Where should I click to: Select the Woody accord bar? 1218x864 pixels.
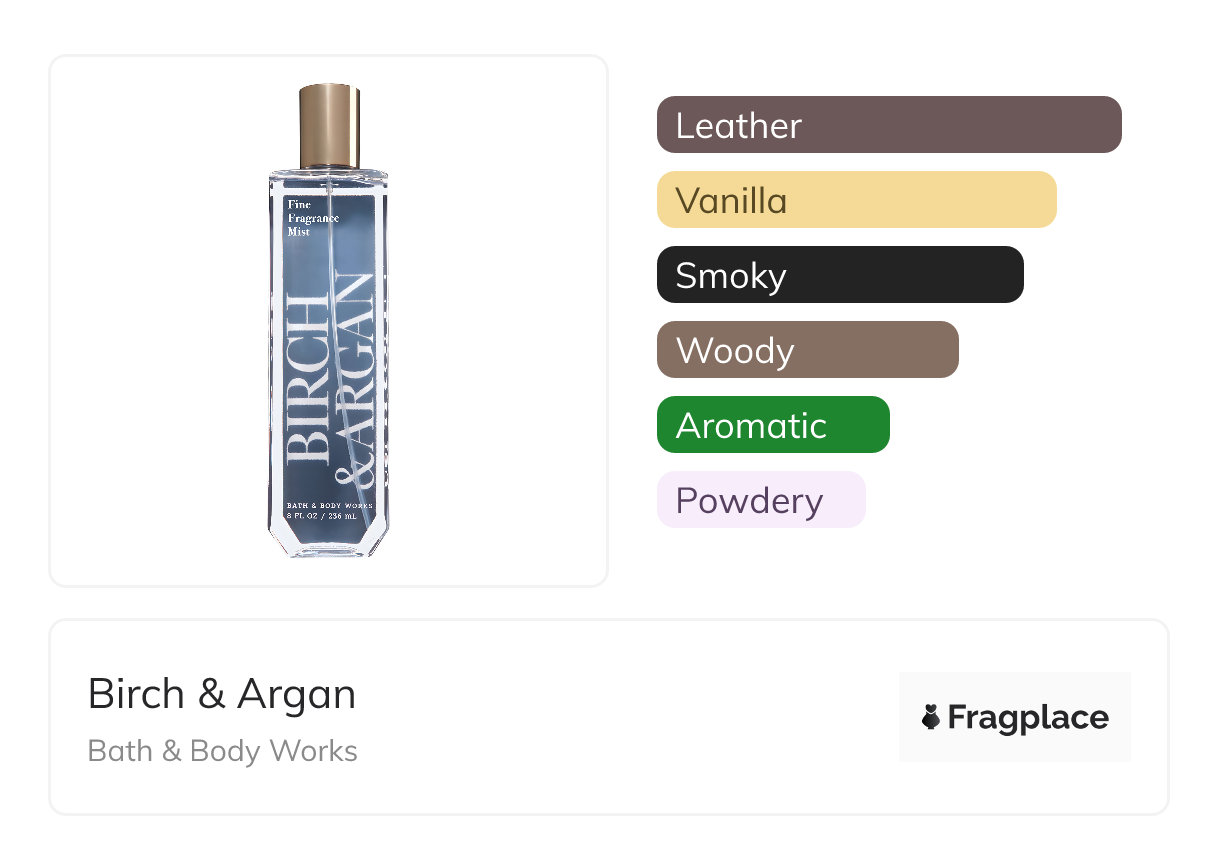point(808,350)
